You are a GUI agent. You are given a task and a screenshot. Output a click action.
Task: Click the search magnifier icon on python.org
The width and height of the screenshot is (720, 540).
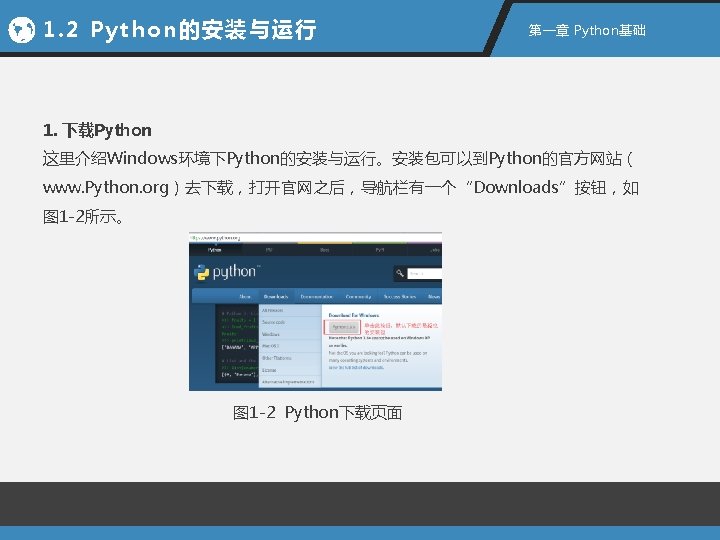coord(399,273)
